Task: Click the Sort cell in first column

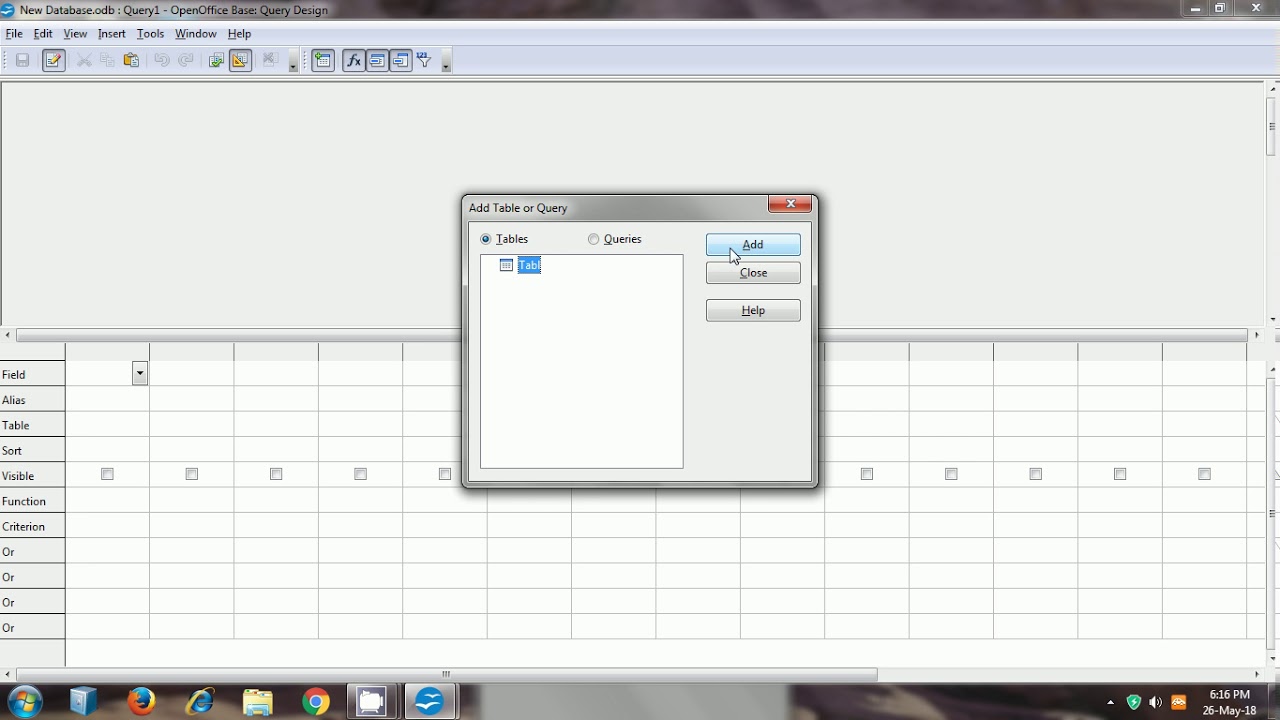Action: [107, 450]
